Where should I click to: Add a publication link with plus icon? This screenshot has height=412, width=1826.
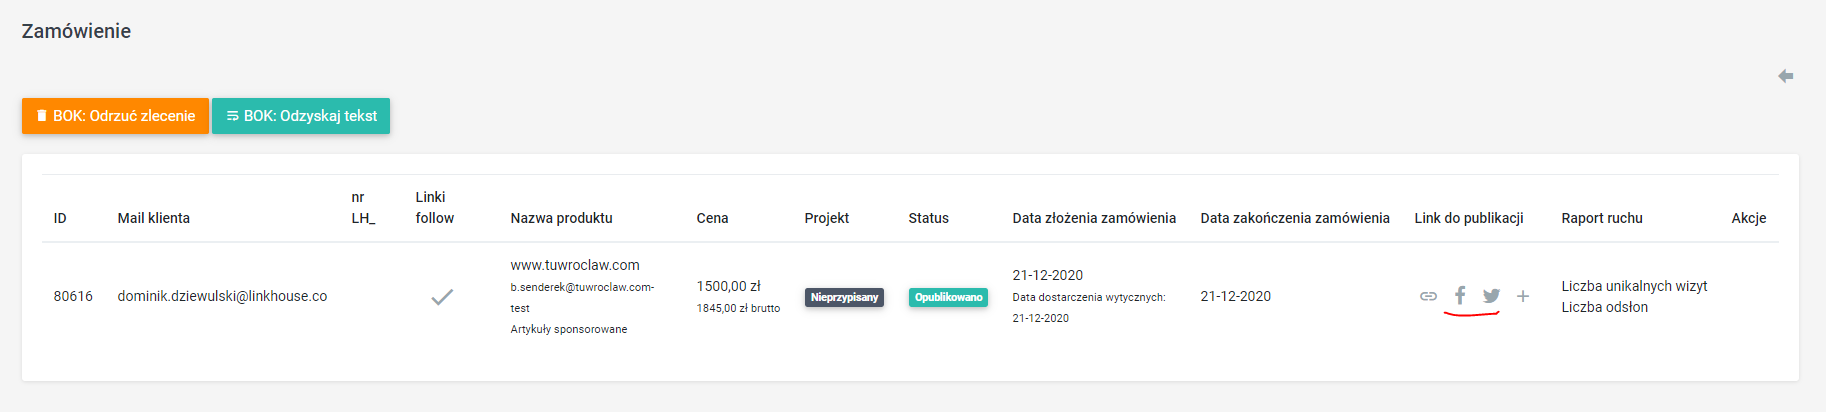coord(1523,296)
